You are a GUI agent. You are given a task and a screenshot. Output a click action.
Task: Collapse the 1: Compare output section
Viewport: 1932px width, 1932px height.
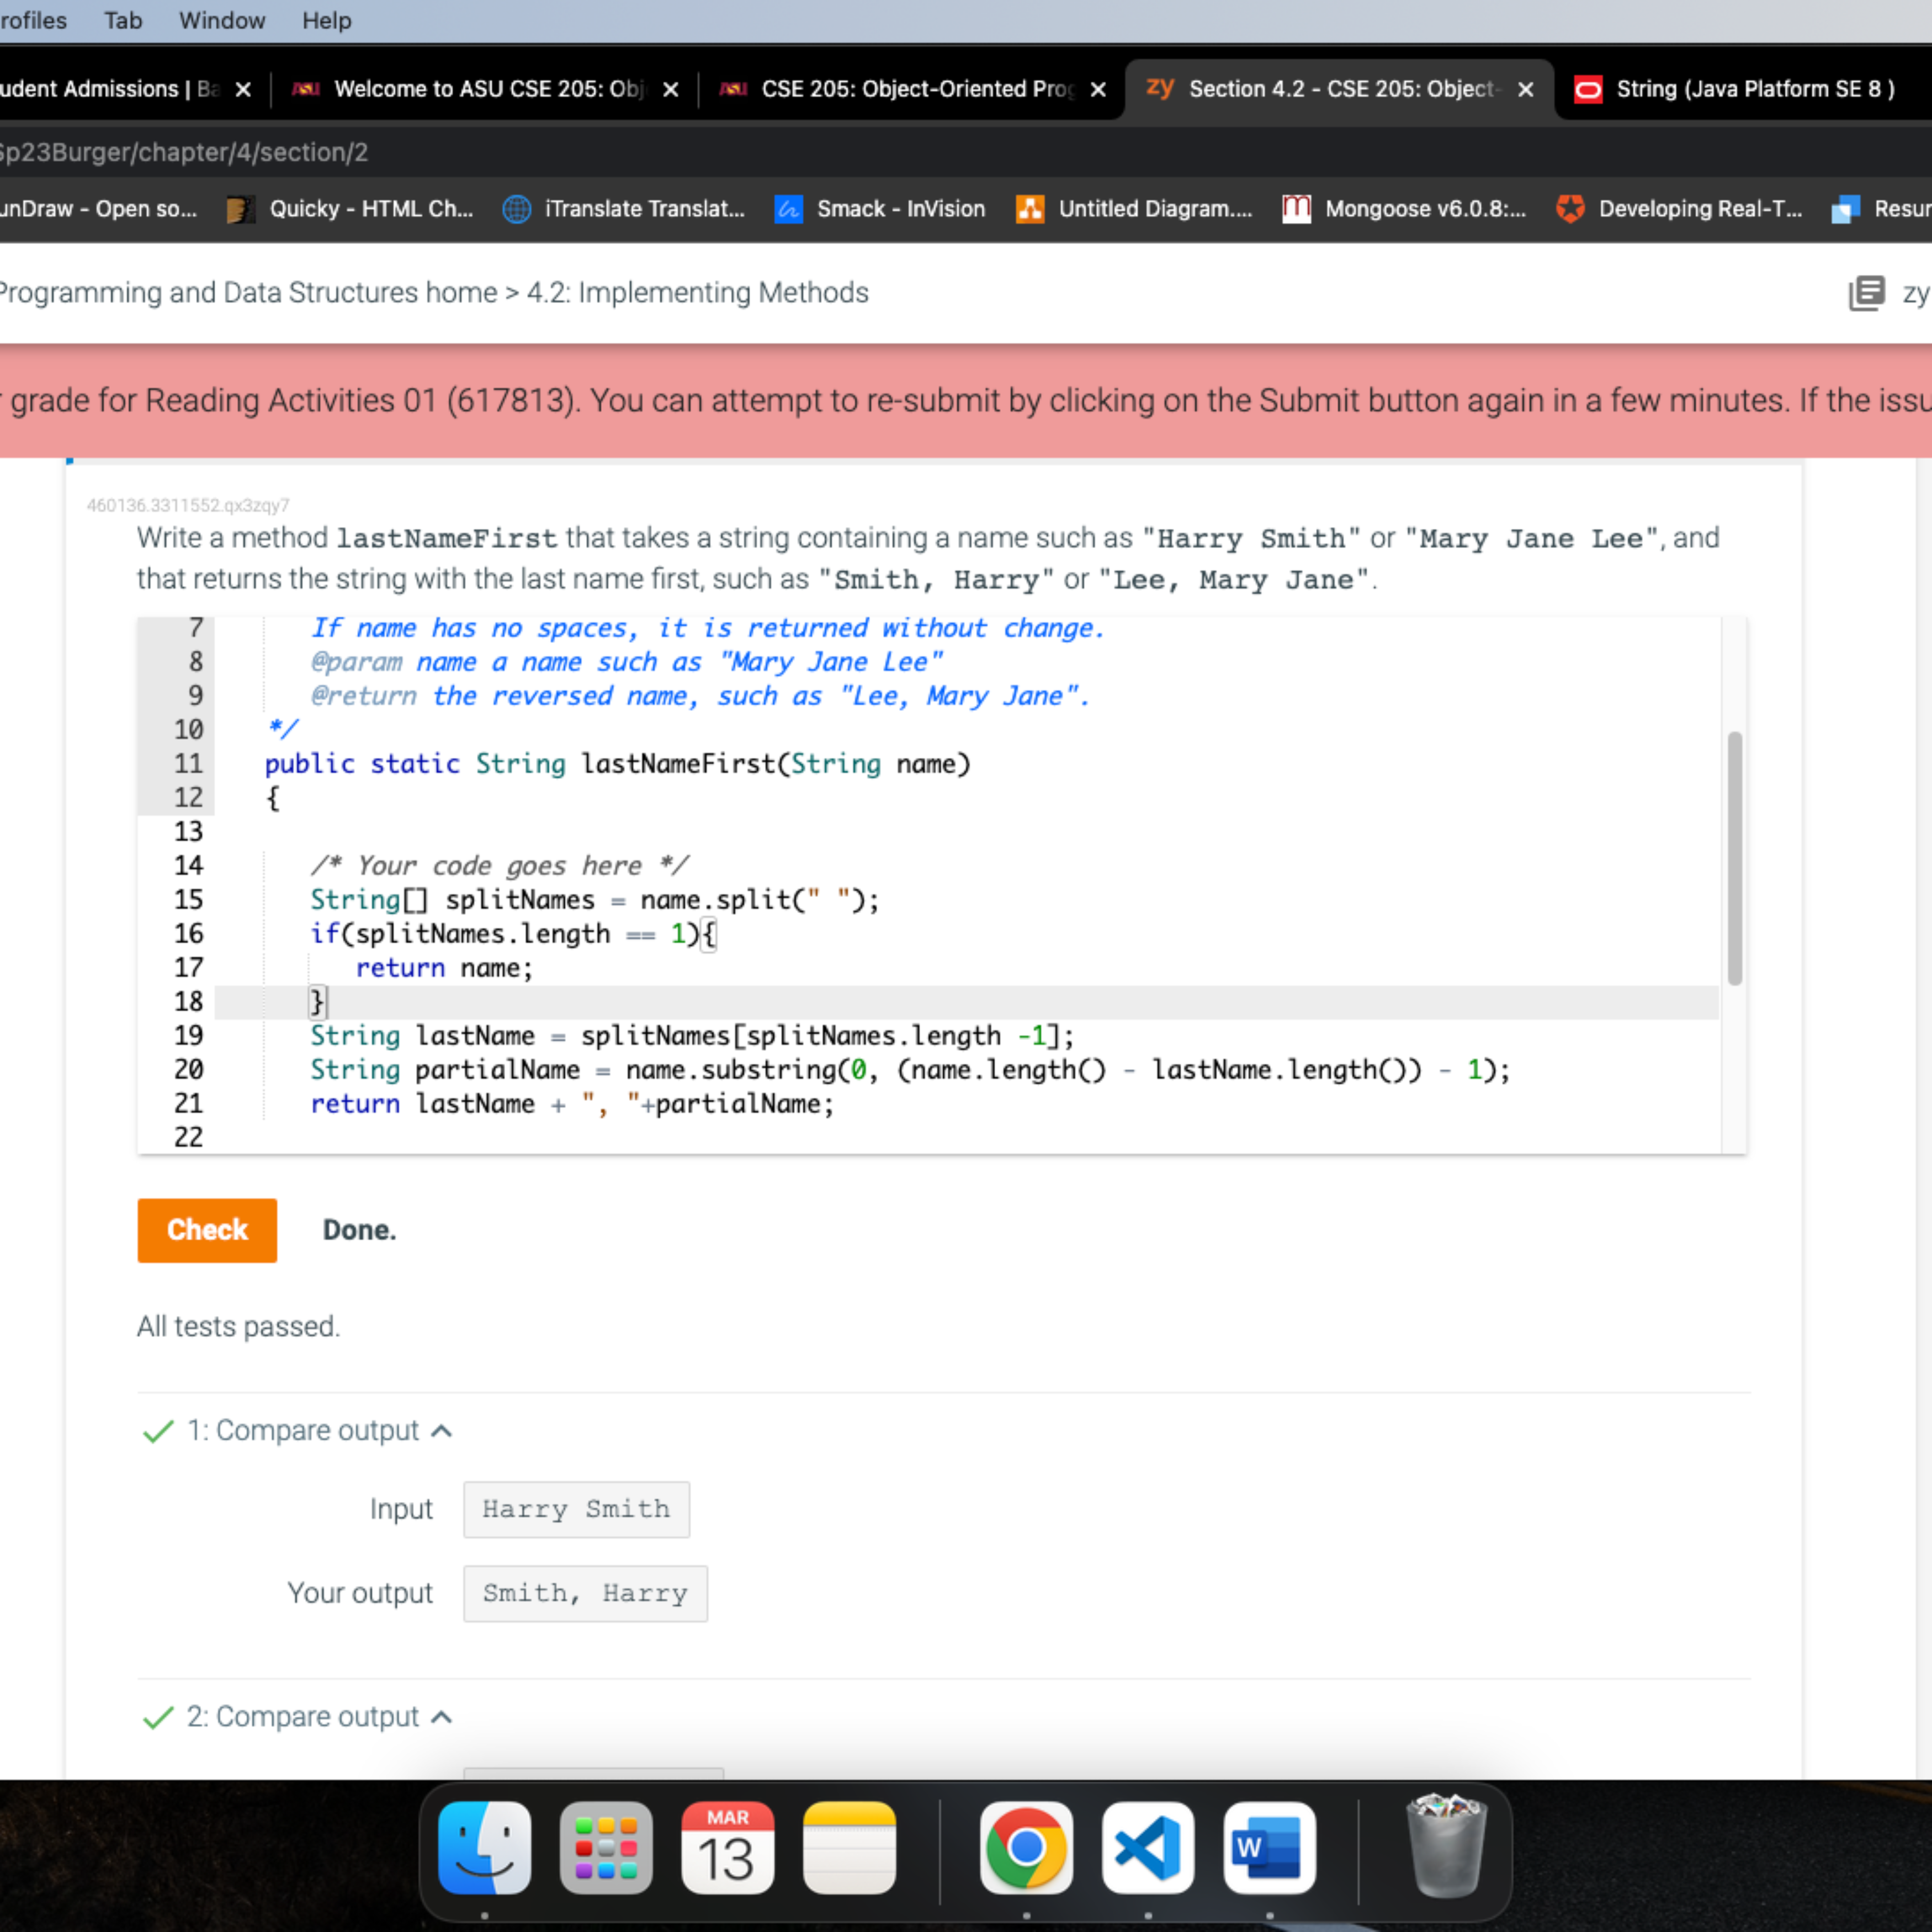tap(441, 1431)
